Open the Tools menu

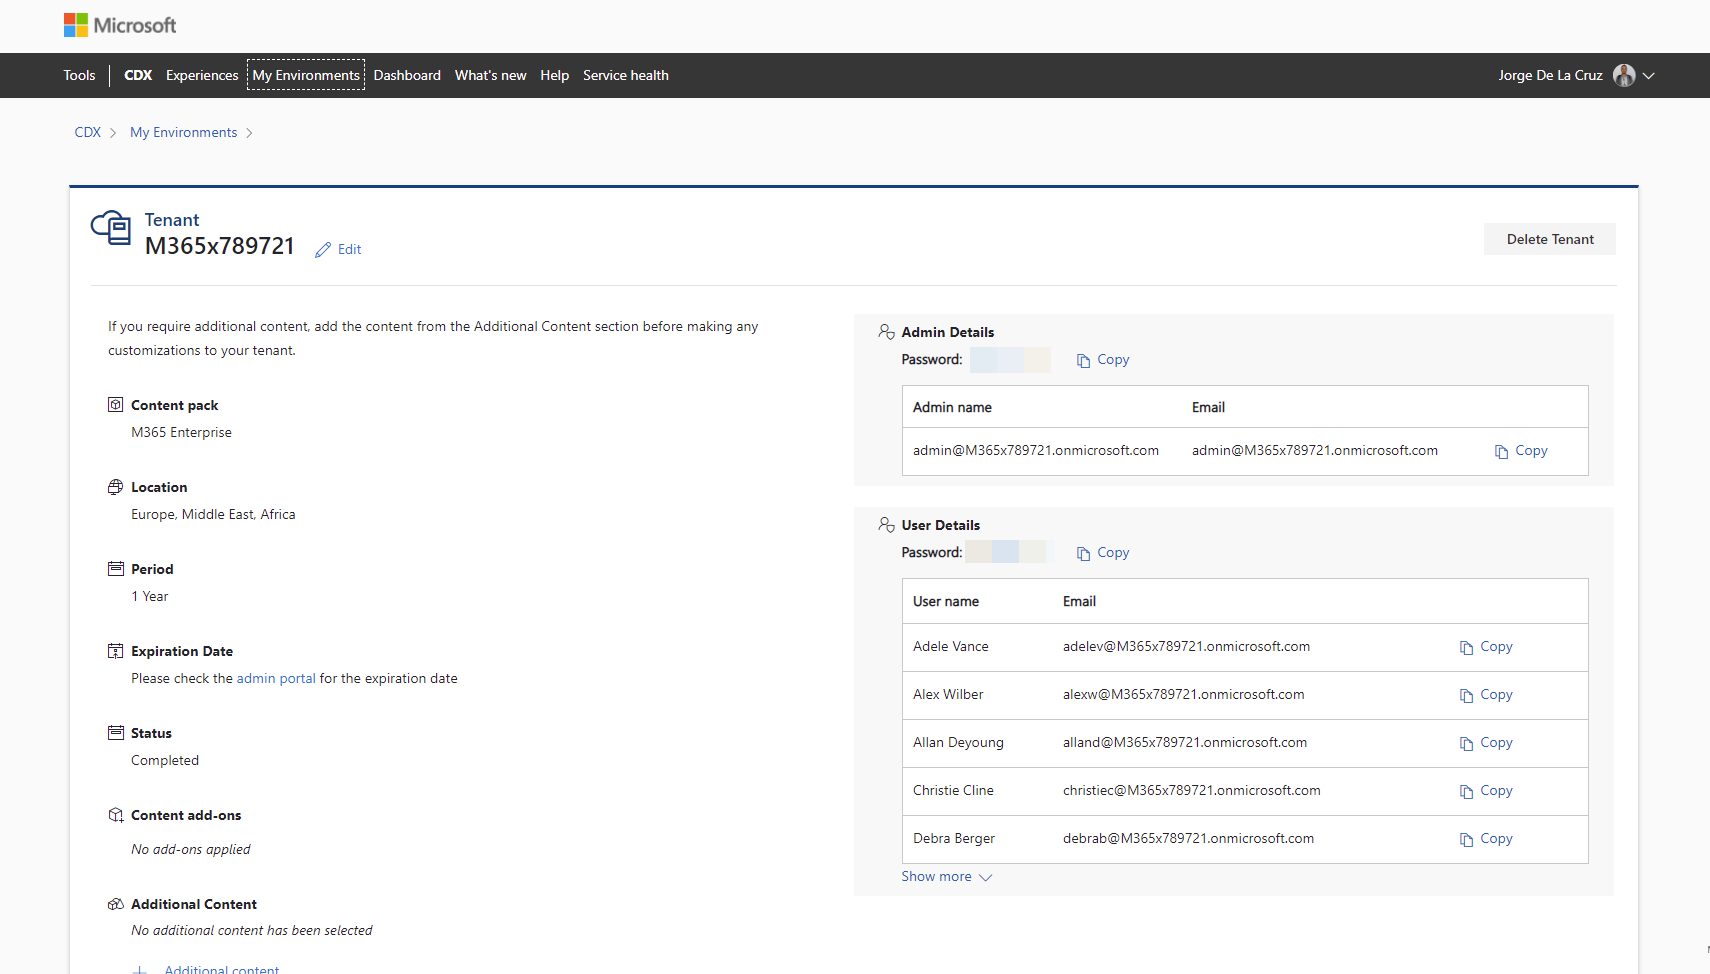click(x=79, y=75)
